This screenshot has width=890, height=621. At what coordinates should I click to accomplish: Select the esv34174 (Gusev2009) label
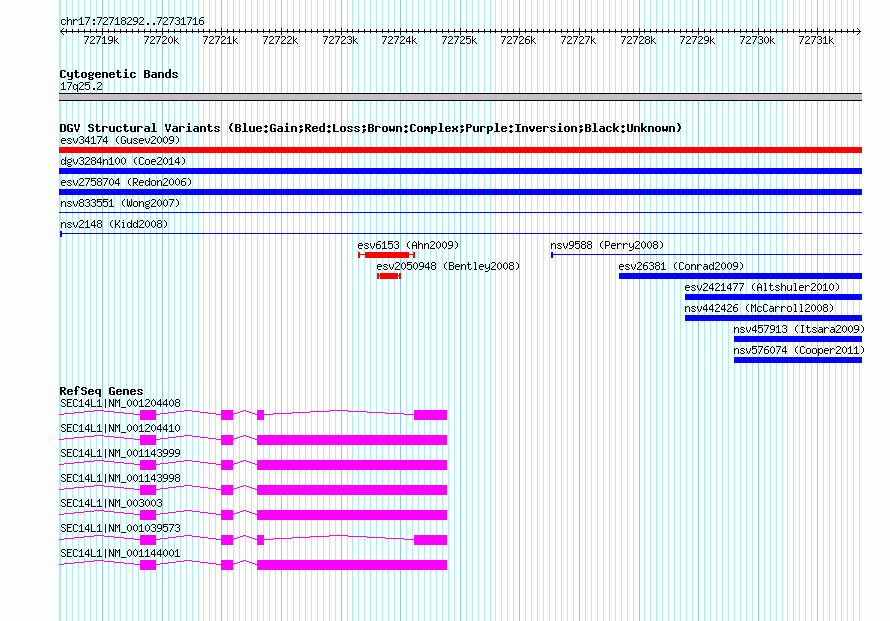120,140
